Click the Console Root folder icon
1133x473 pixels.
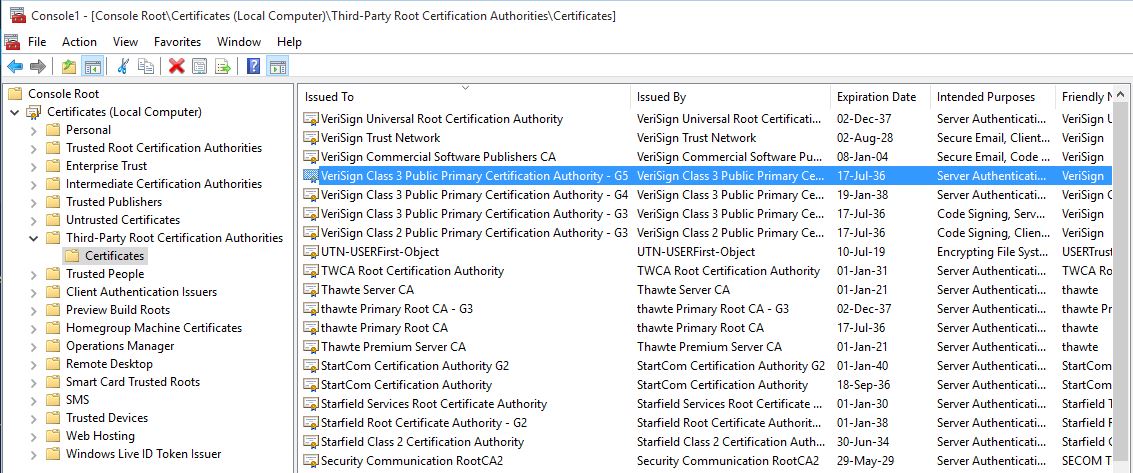click(x=15, y=94)
